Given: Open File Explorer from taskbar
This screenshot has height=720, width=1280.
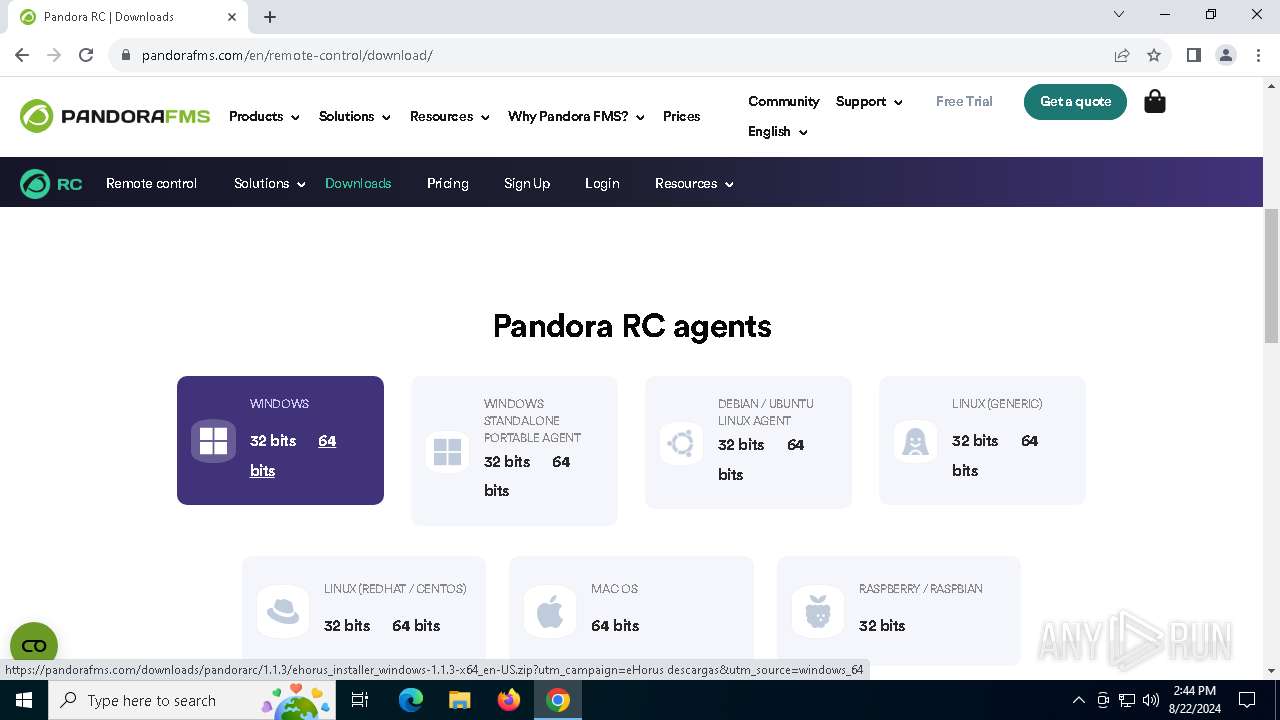Looking at the screenshot, I should coord(460,700).
